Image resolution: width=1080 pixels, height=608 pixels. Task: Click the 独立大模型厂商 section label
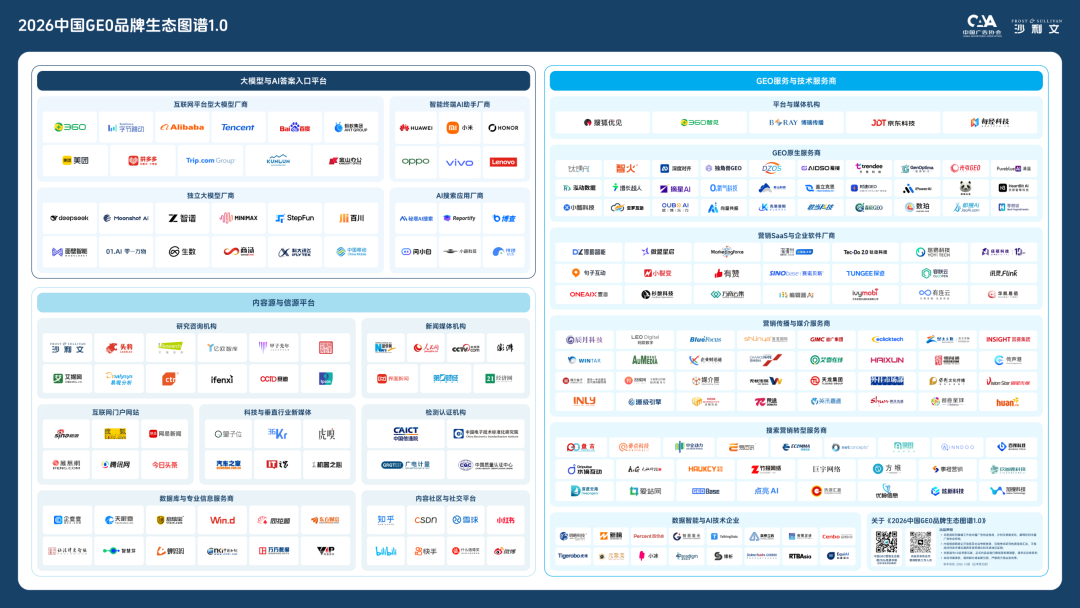click(x=210, y=196)
